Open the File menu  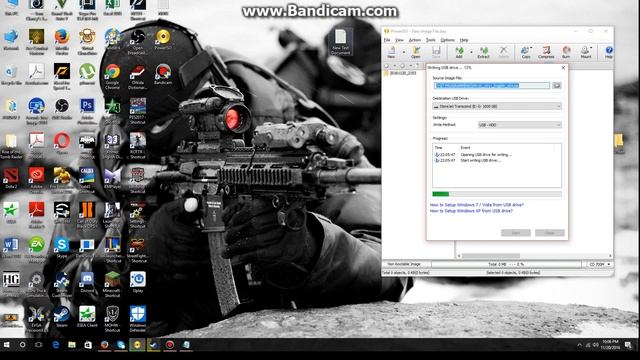(387, 40)
